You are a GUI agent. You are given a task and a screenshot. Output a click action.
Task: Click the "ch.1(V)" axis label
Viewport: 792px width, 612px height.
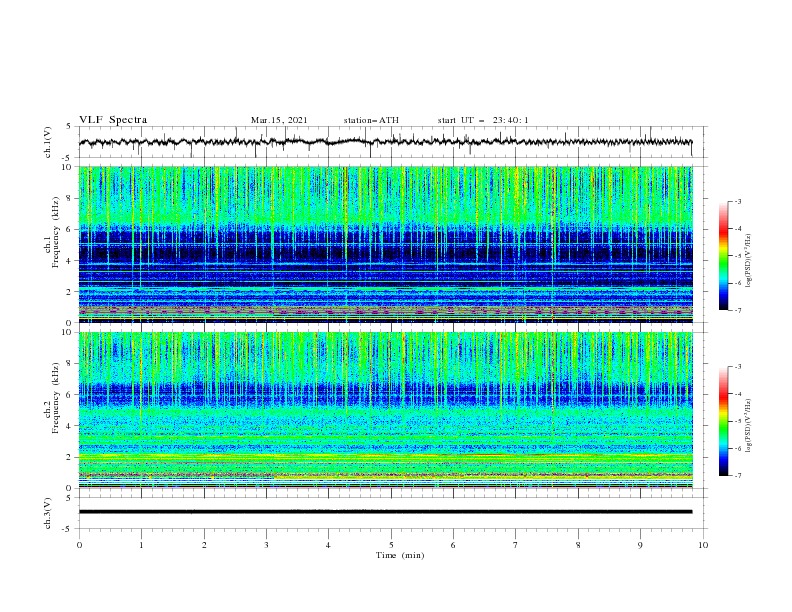48,142
